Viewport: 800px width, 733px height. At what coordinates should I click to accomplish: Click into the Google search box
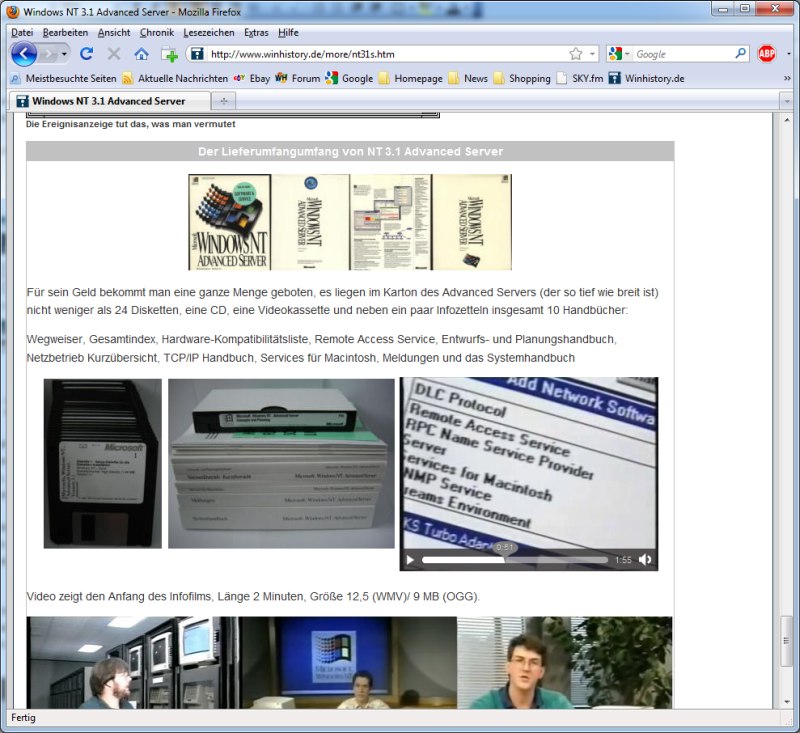pyautogui.click(x=683, y=54)
